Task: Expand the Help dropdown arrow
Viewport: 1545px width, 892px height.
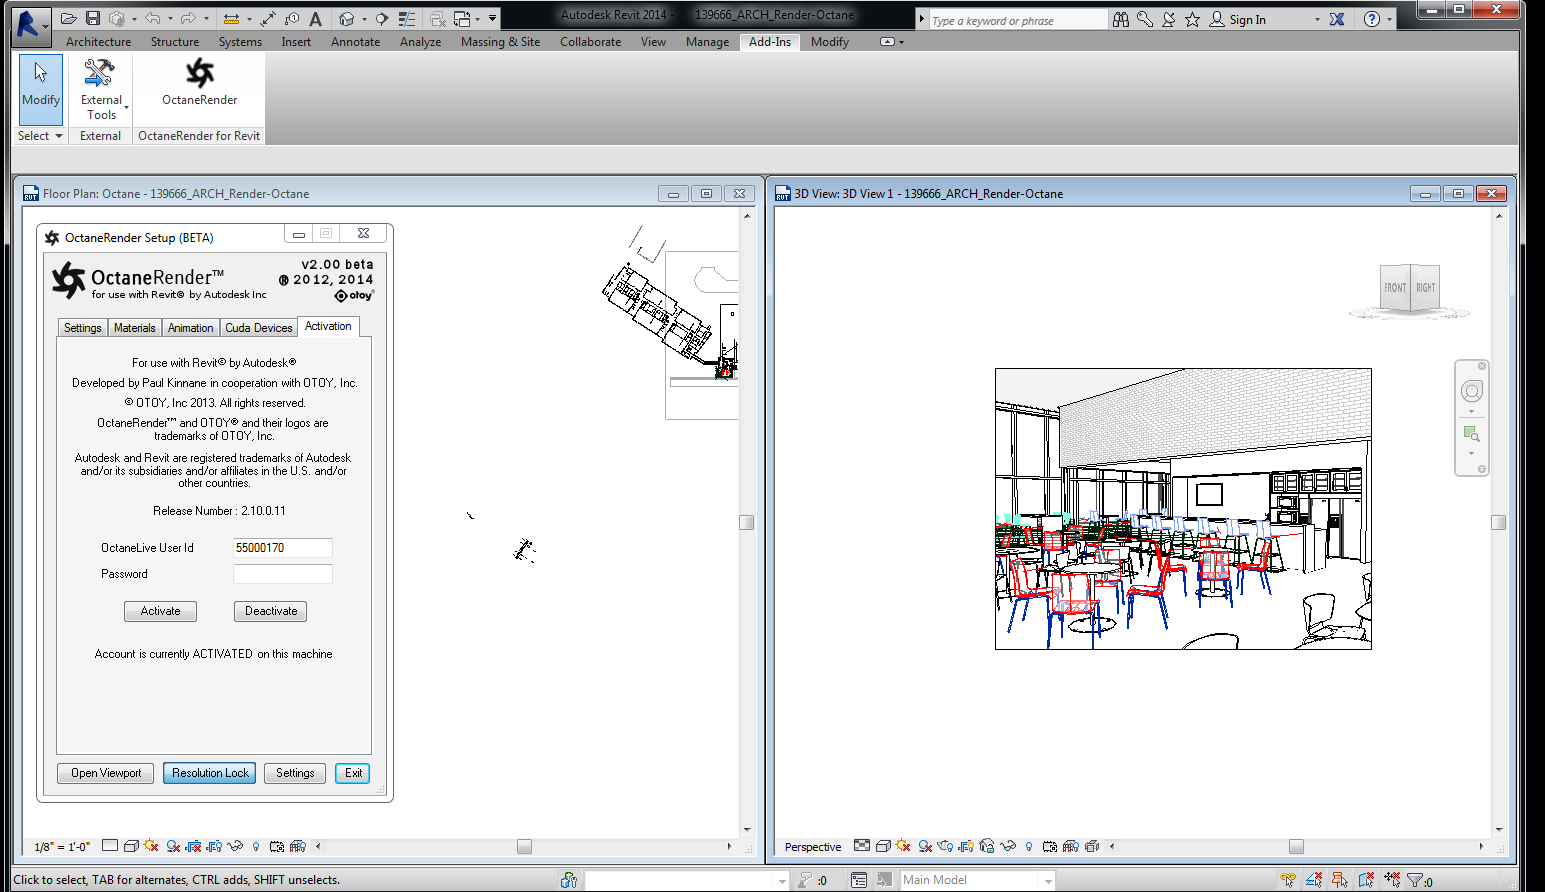Action: pyautogui.click(x=1389, y=20)
